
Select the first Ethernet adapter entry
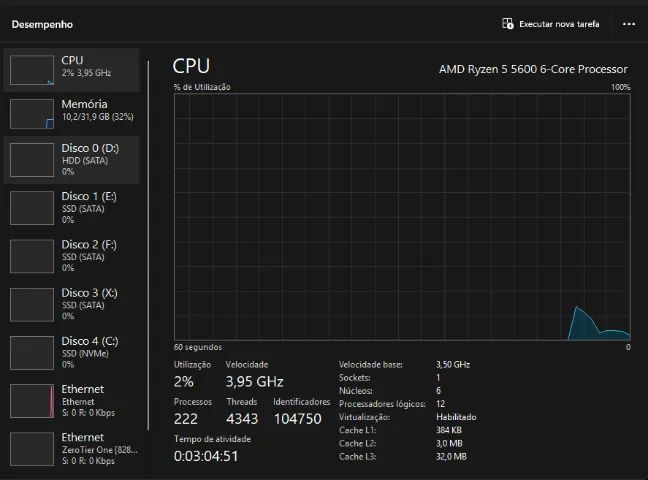(71, 401)
